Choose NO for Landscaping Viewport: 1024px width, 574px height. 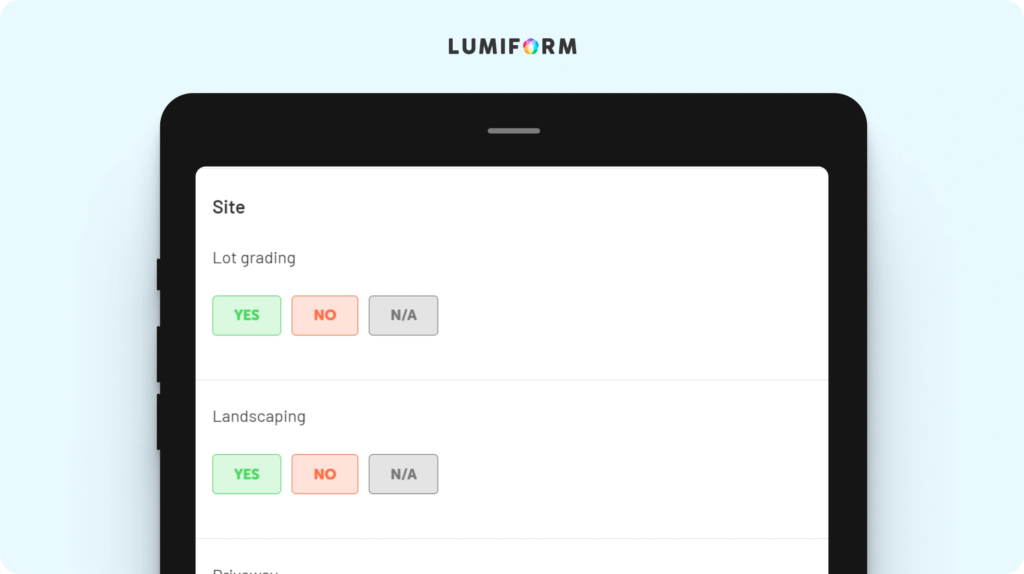(325, 474)
